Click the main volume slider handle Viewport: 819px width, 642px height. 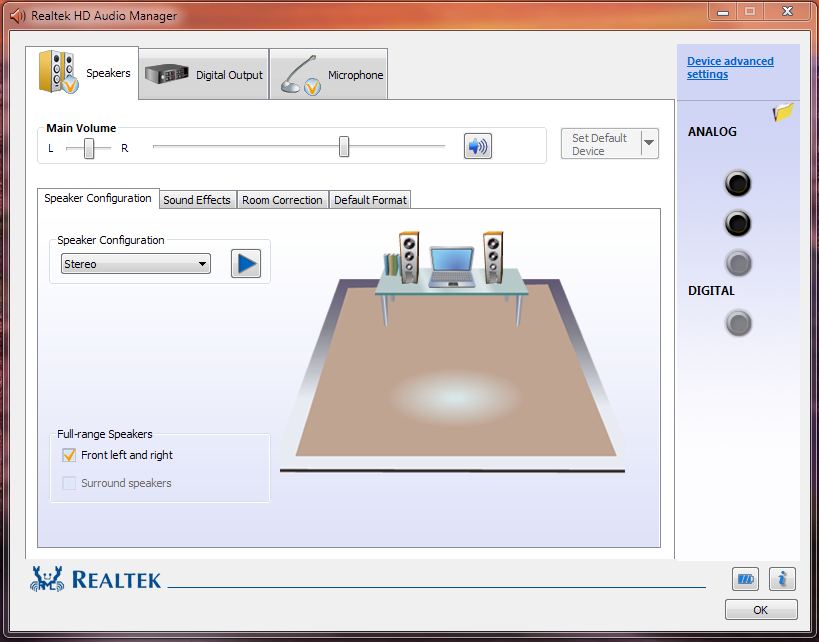tap(344, 147)
